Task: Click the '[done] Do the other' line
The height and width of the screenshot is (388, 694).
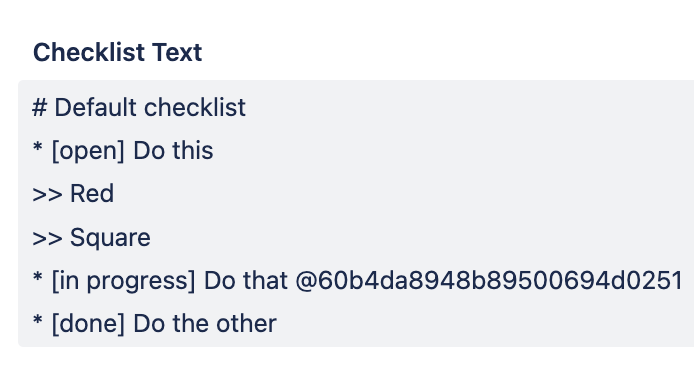Action: click(x=154, y=323)
